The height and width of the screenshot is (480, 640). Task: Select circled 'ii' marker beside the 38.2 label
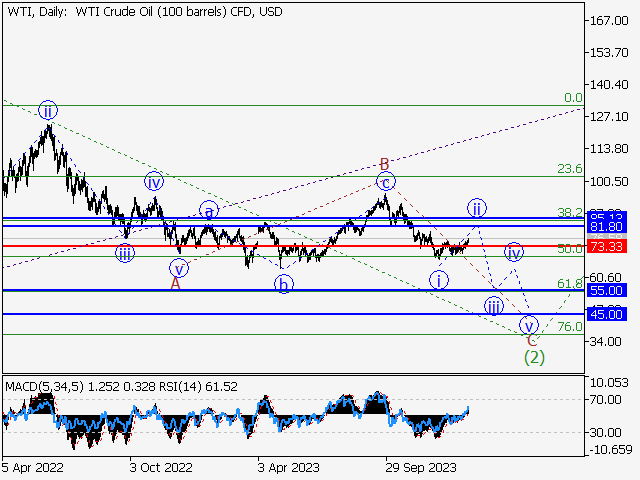pos(477,208)
